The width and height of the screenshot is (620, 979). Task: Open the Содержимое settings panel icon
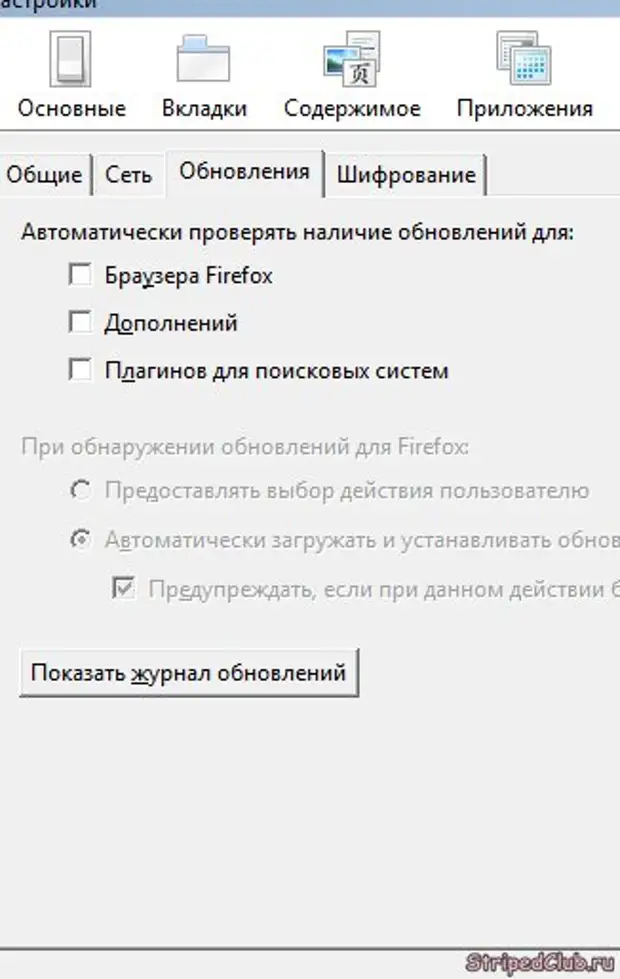pos(351,61)
